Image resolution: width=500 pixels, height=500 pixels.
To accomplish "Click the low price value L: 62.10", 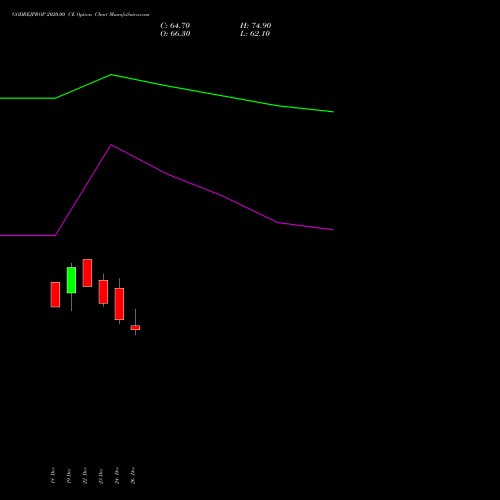I will [x=255, y=34].
